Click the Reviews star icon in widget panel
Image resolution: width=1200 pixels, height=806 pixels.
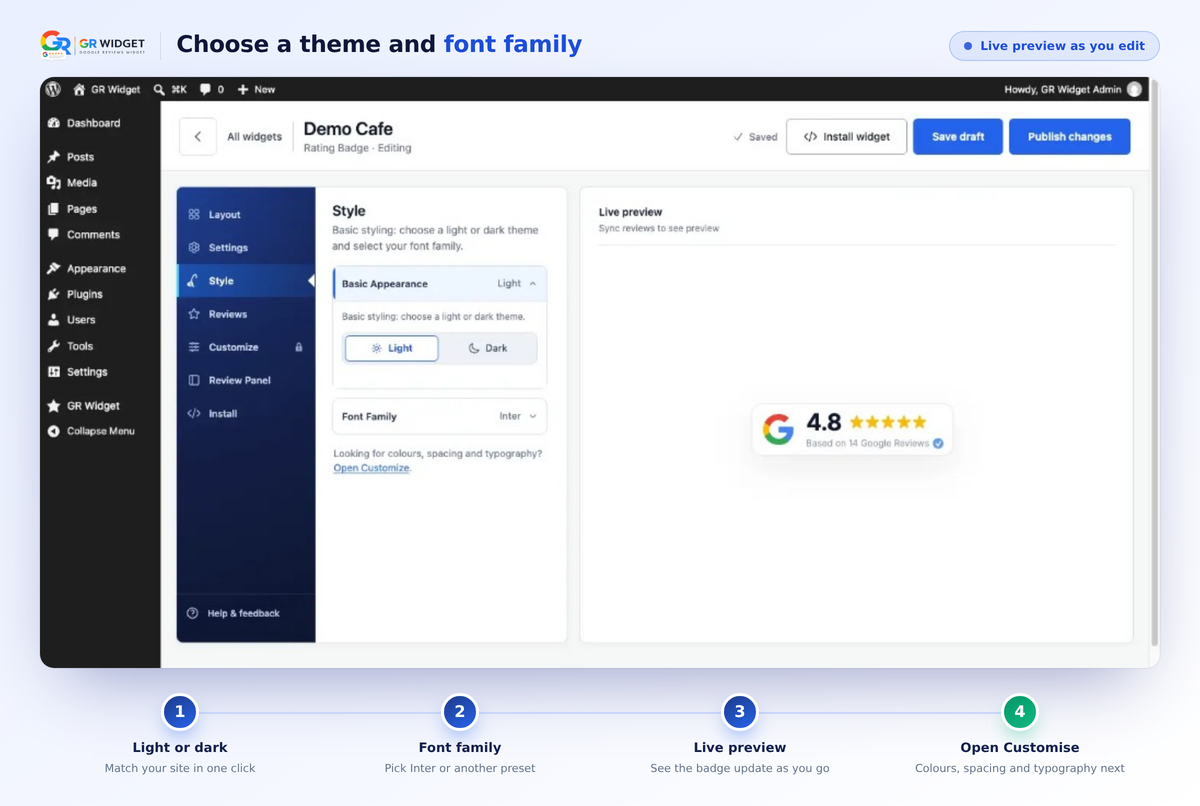click(x=194, y=314)
